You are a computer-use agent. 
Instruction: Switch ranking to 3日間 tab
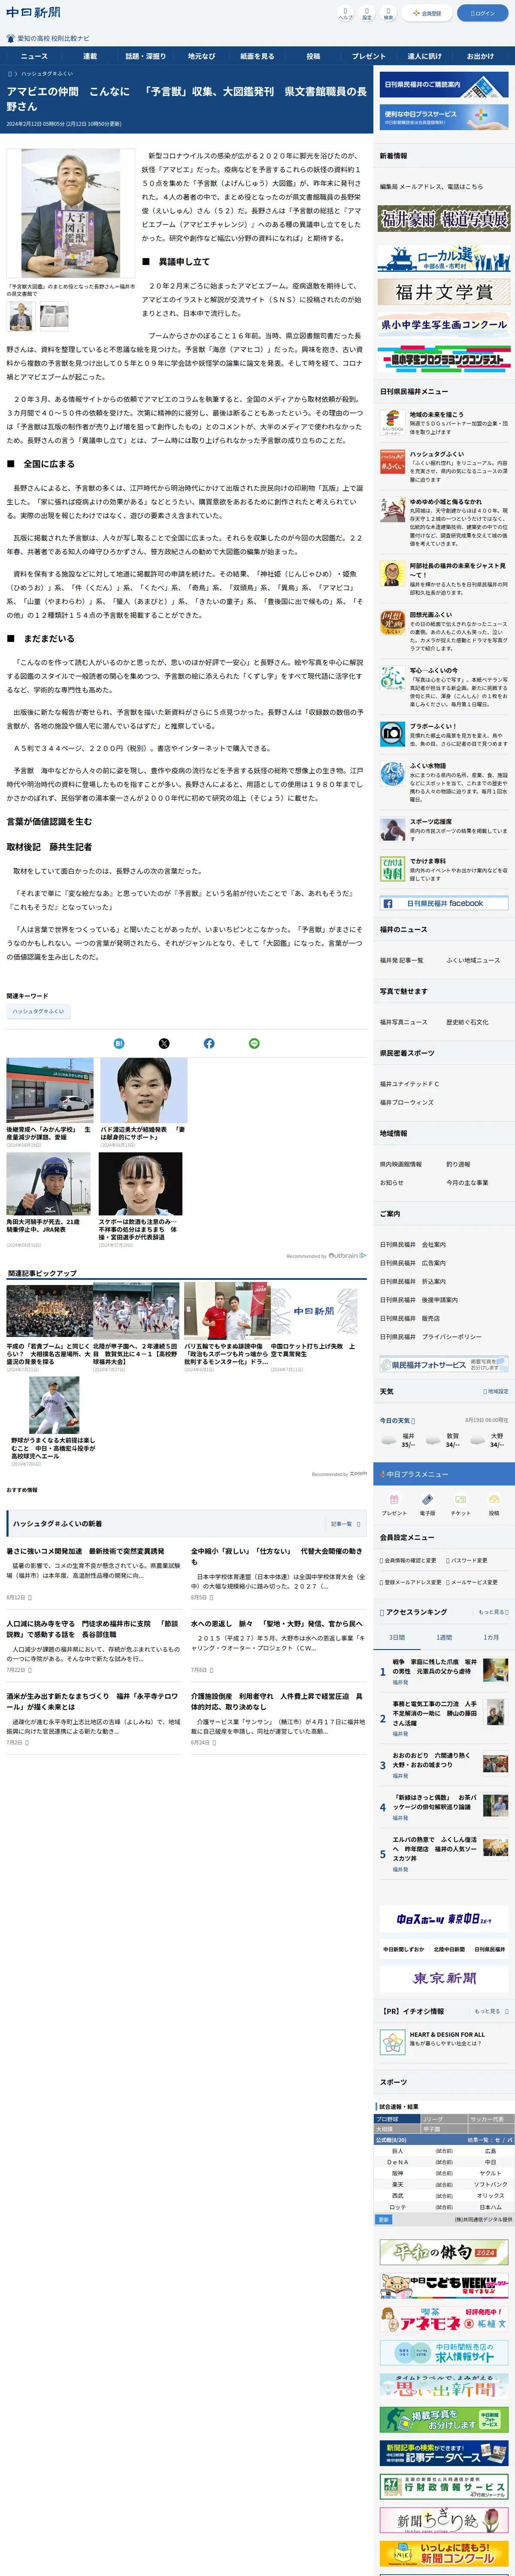click(x=397, y=1637)
